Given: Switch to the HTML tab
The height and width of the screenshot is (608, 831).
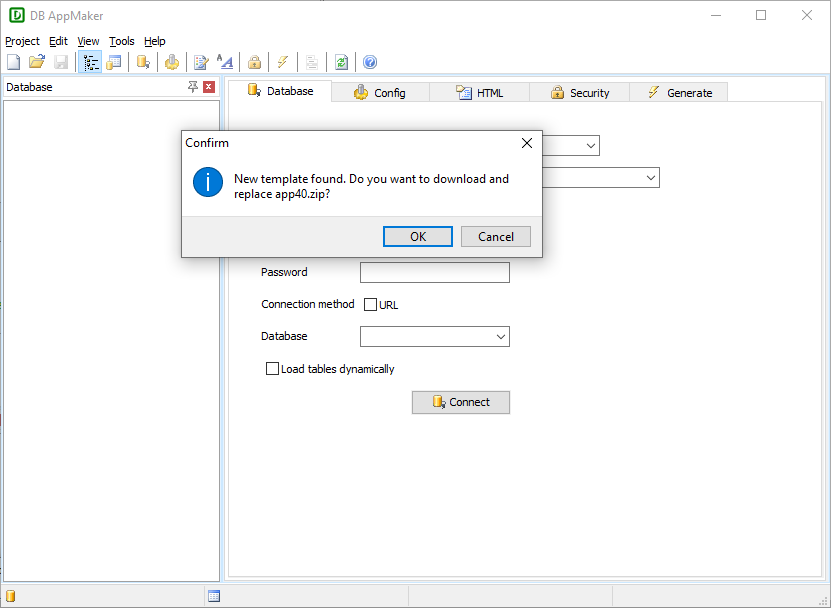Looking at the screenshot, I should tap(480, 93).
